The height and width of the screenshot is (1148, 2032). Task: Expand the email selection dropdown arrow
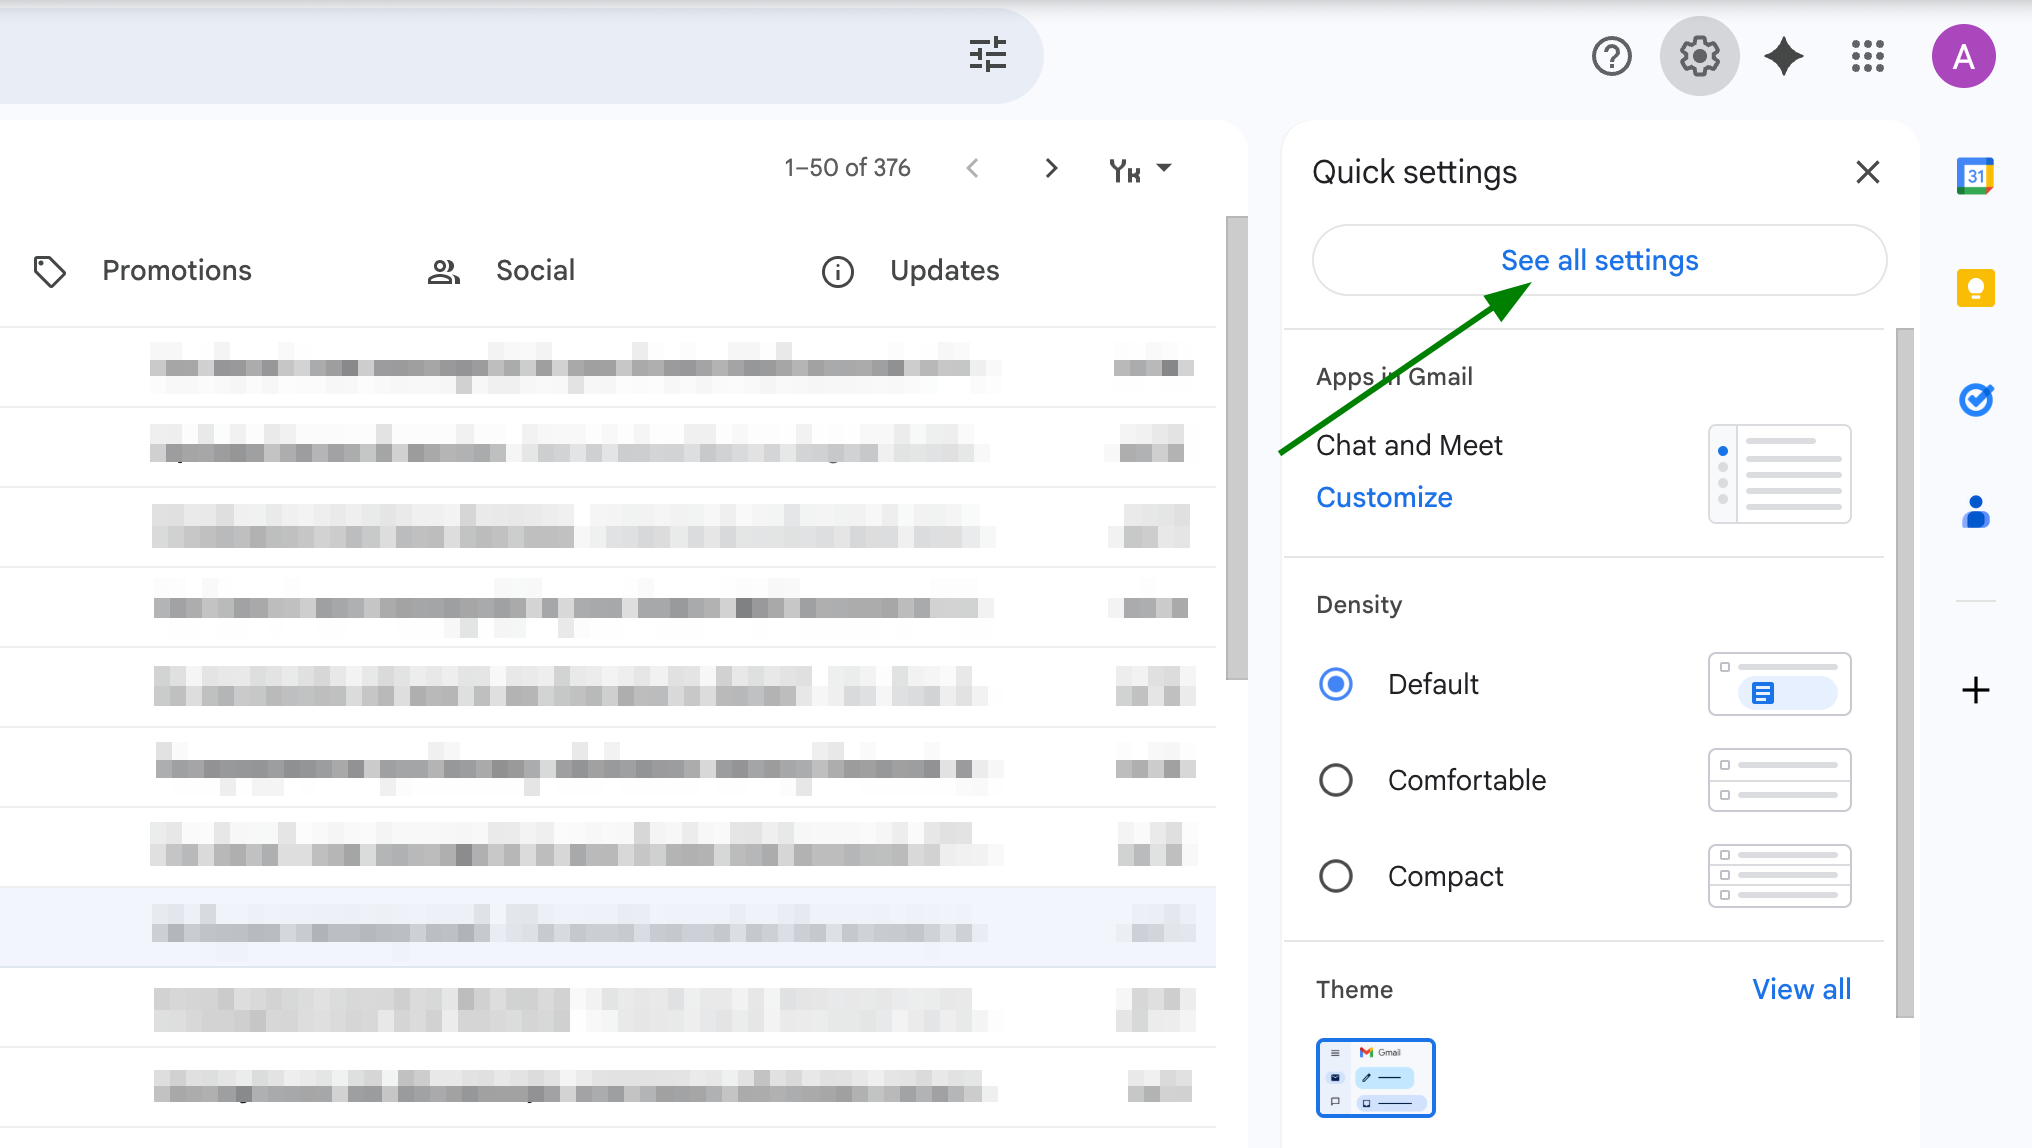click(1163, 168)
